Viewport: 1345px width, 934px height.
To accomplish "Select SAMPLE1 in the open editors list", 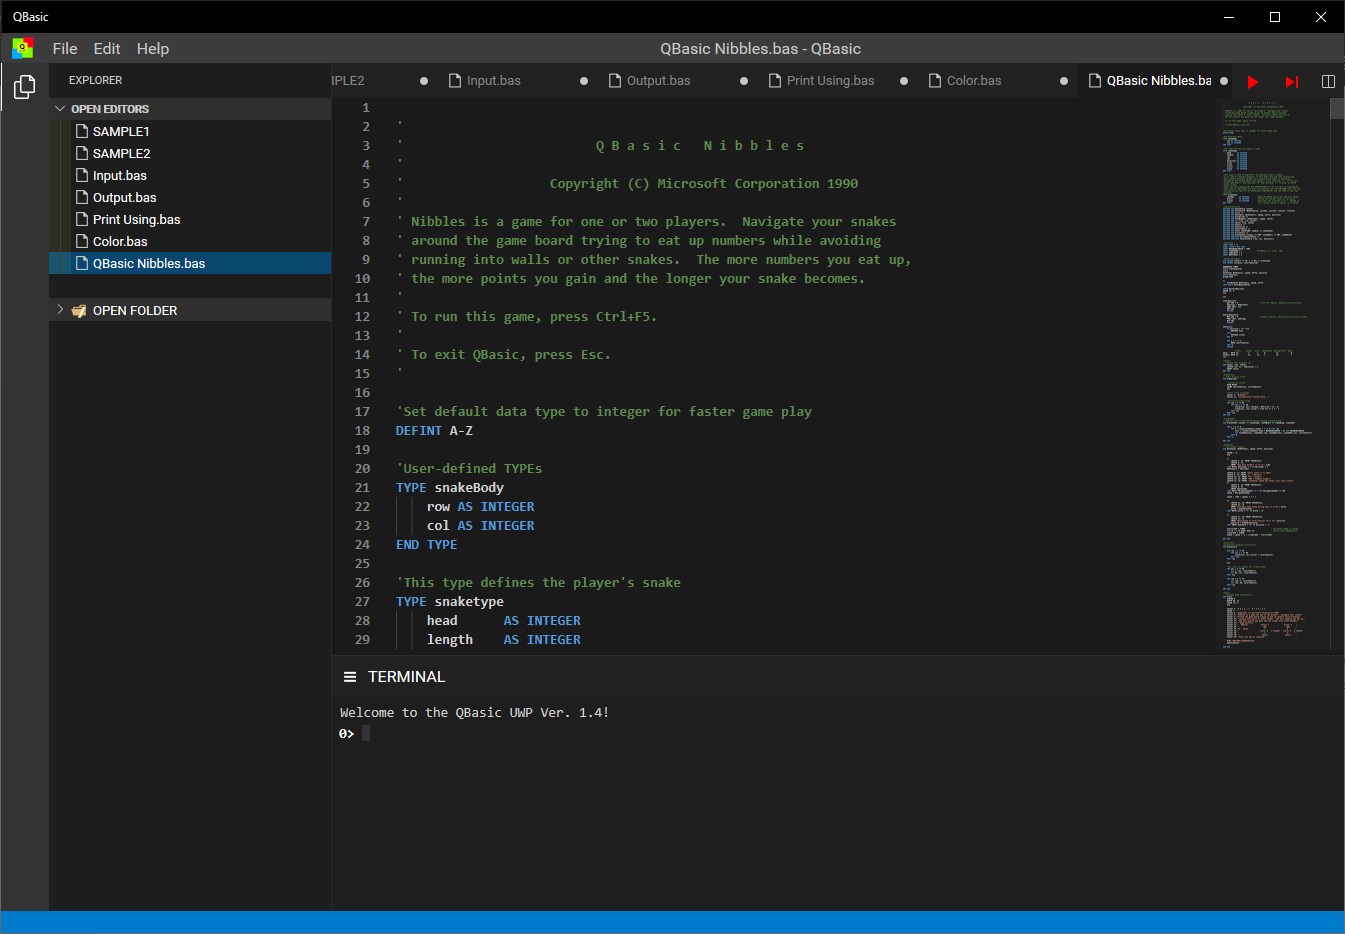I will point(121,131).
